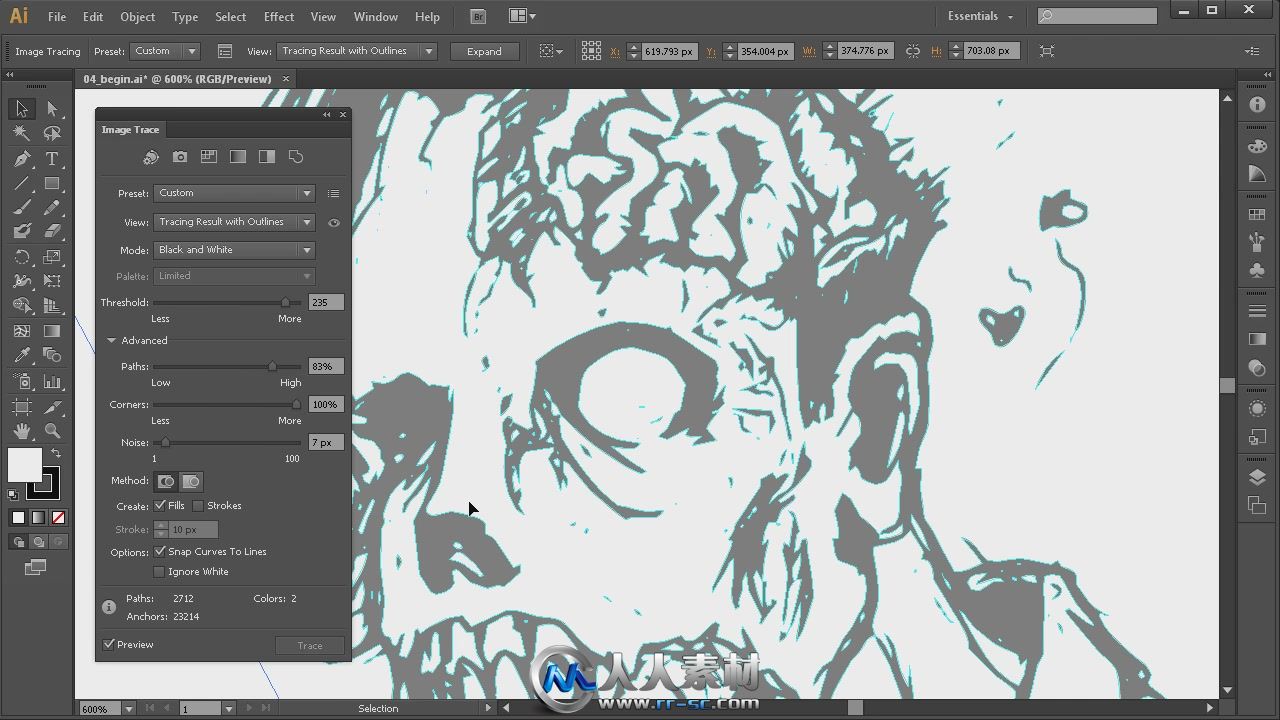Swap fill and stroke colors arrow
This screenshot has height=720, width=1280.
tap(56, 454)
